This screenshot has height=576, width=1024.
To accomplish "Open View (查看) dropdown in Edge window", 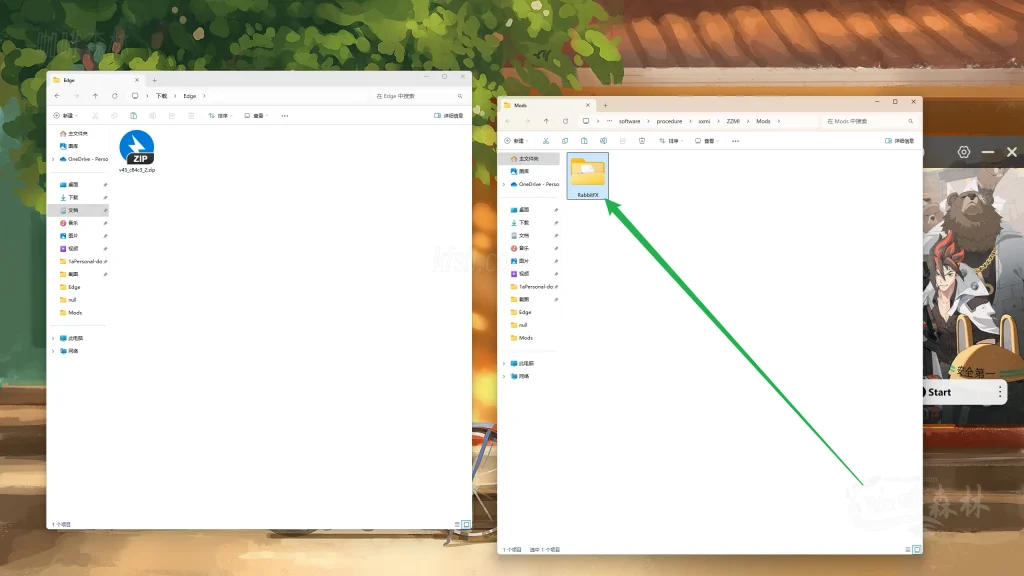I will (x=256, y=116).
